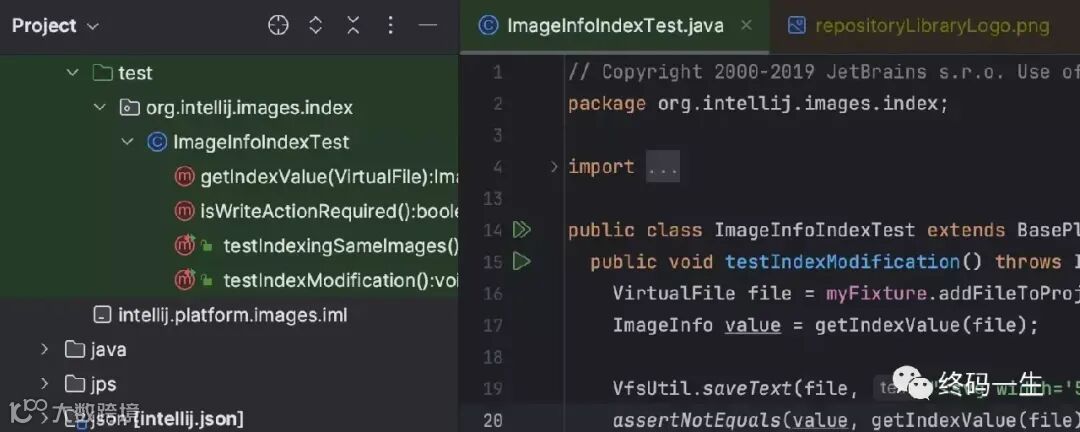Image resolution: width=1080 pixels, height=432 pixels.
Task: Click the Select Opened File crosshair icon
Action: tap(278, 26)
